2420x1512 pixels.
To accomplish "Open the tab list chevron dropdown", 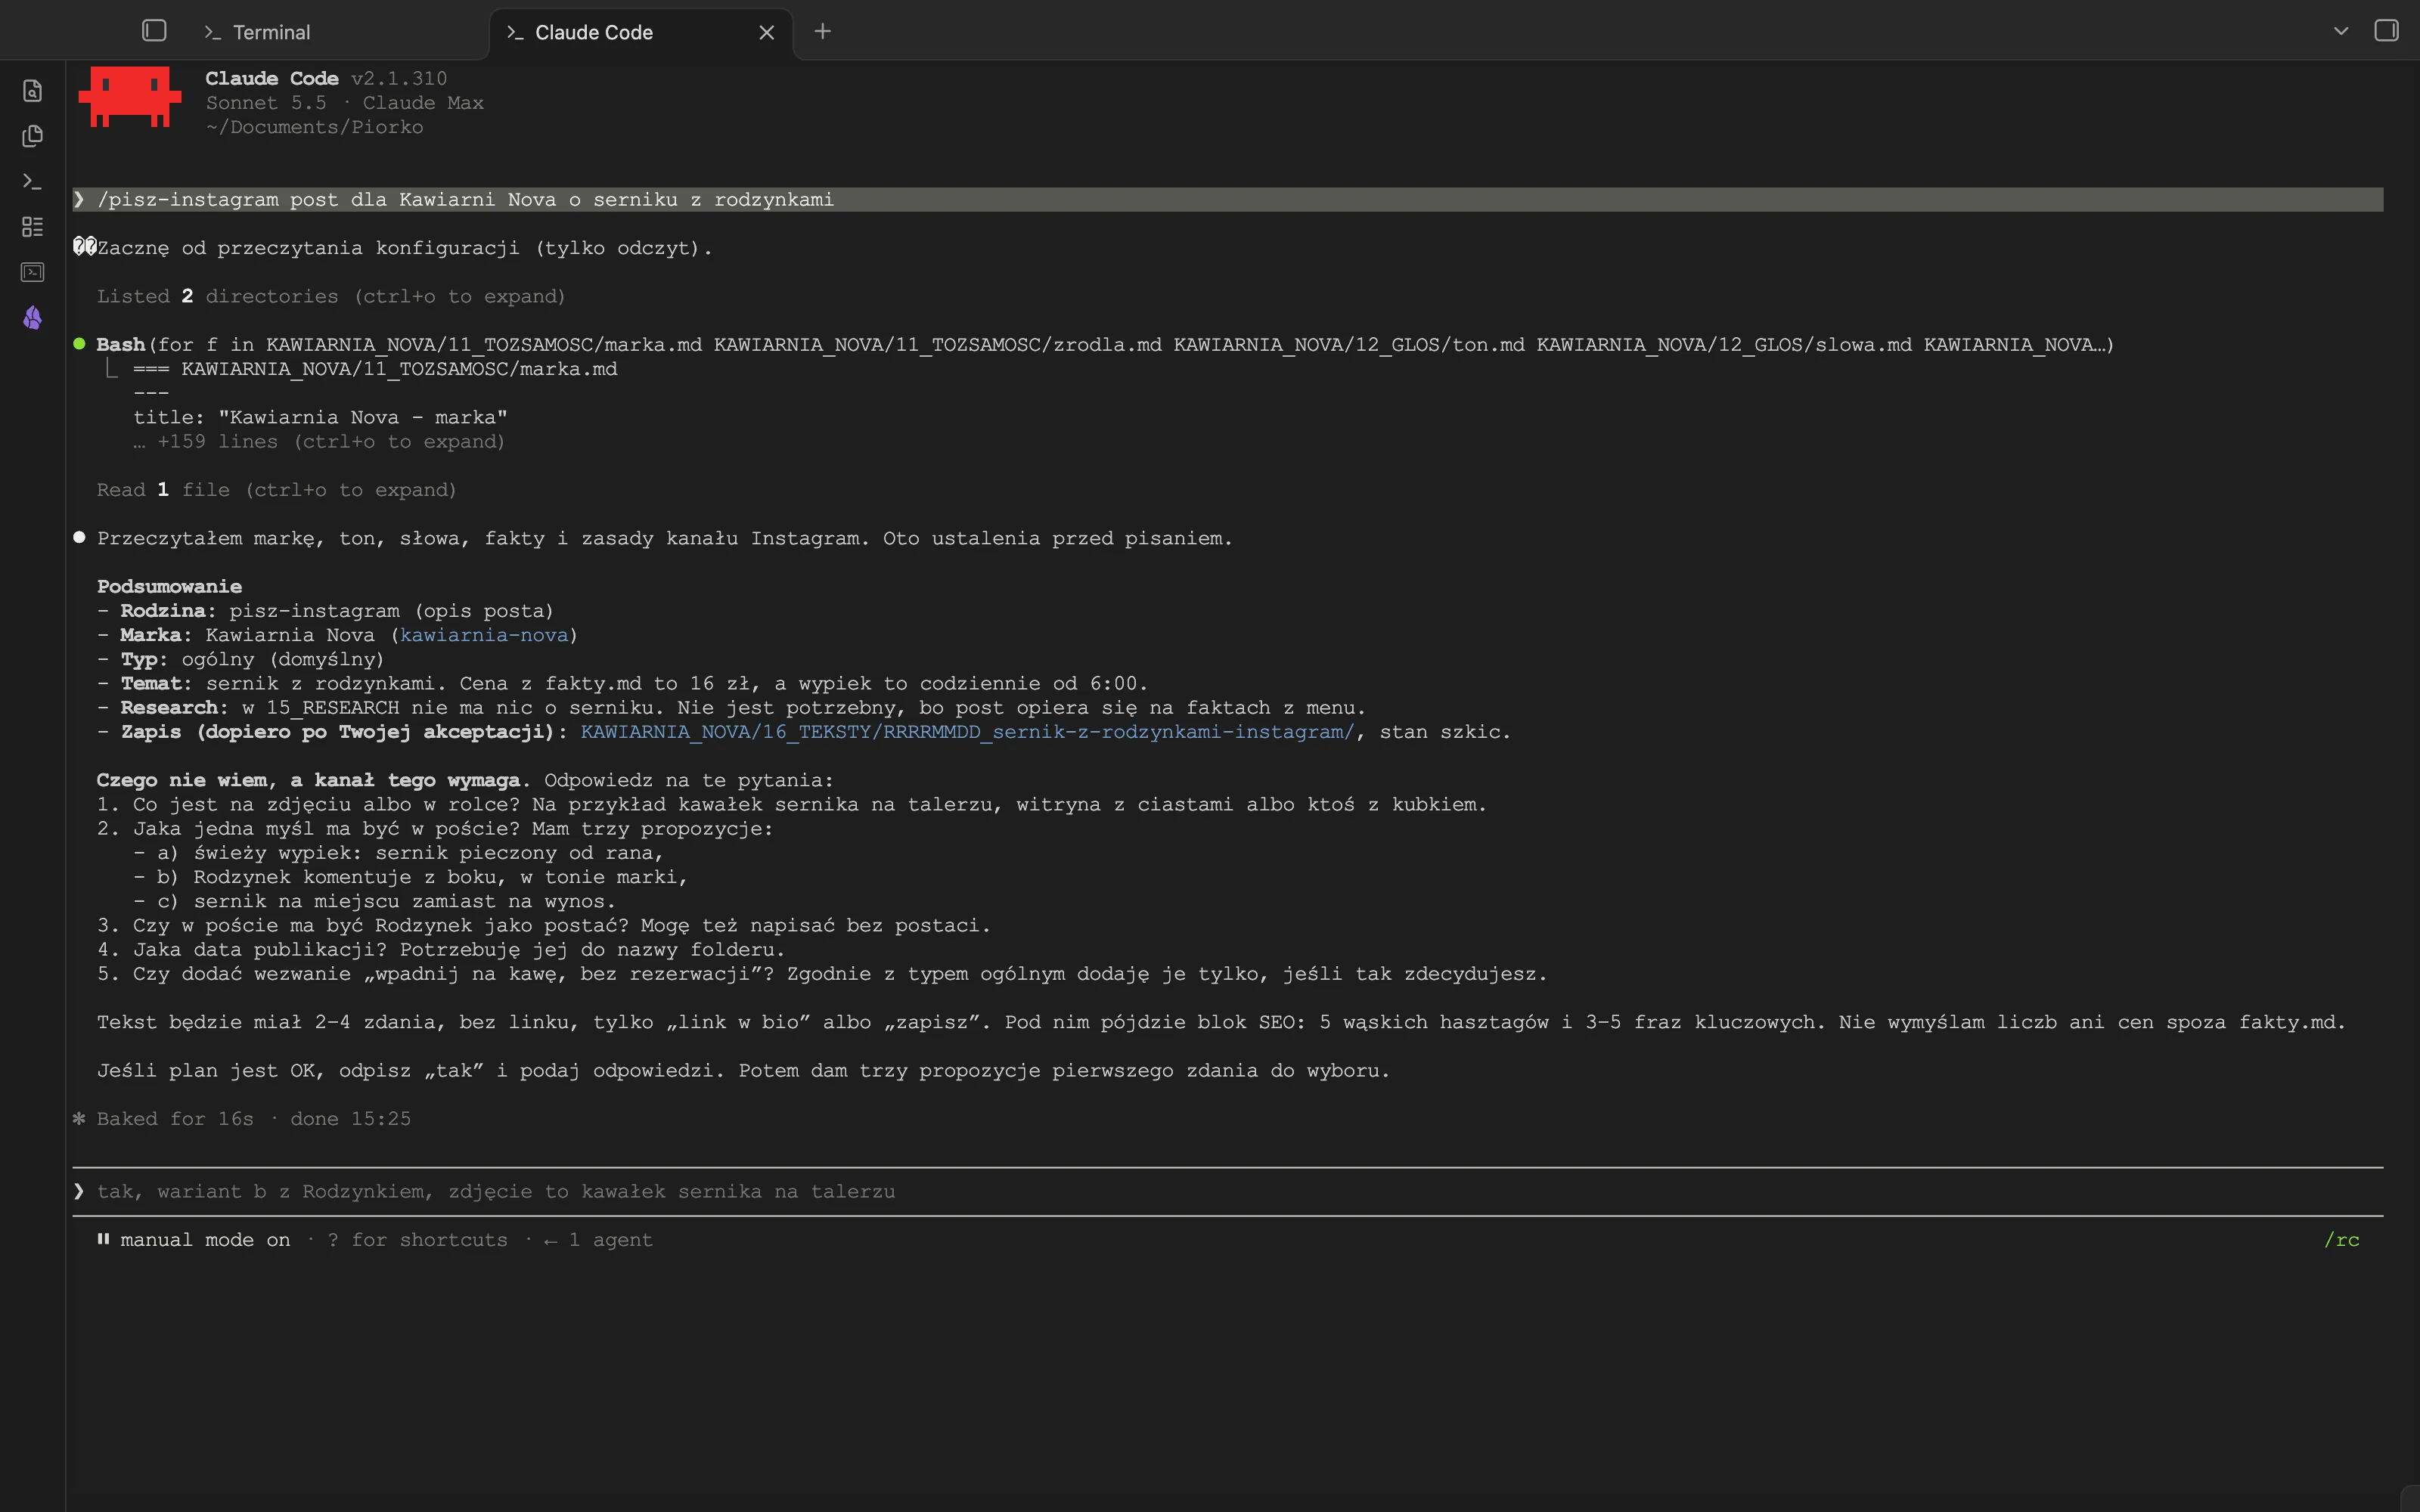I will click(2340, 31).
